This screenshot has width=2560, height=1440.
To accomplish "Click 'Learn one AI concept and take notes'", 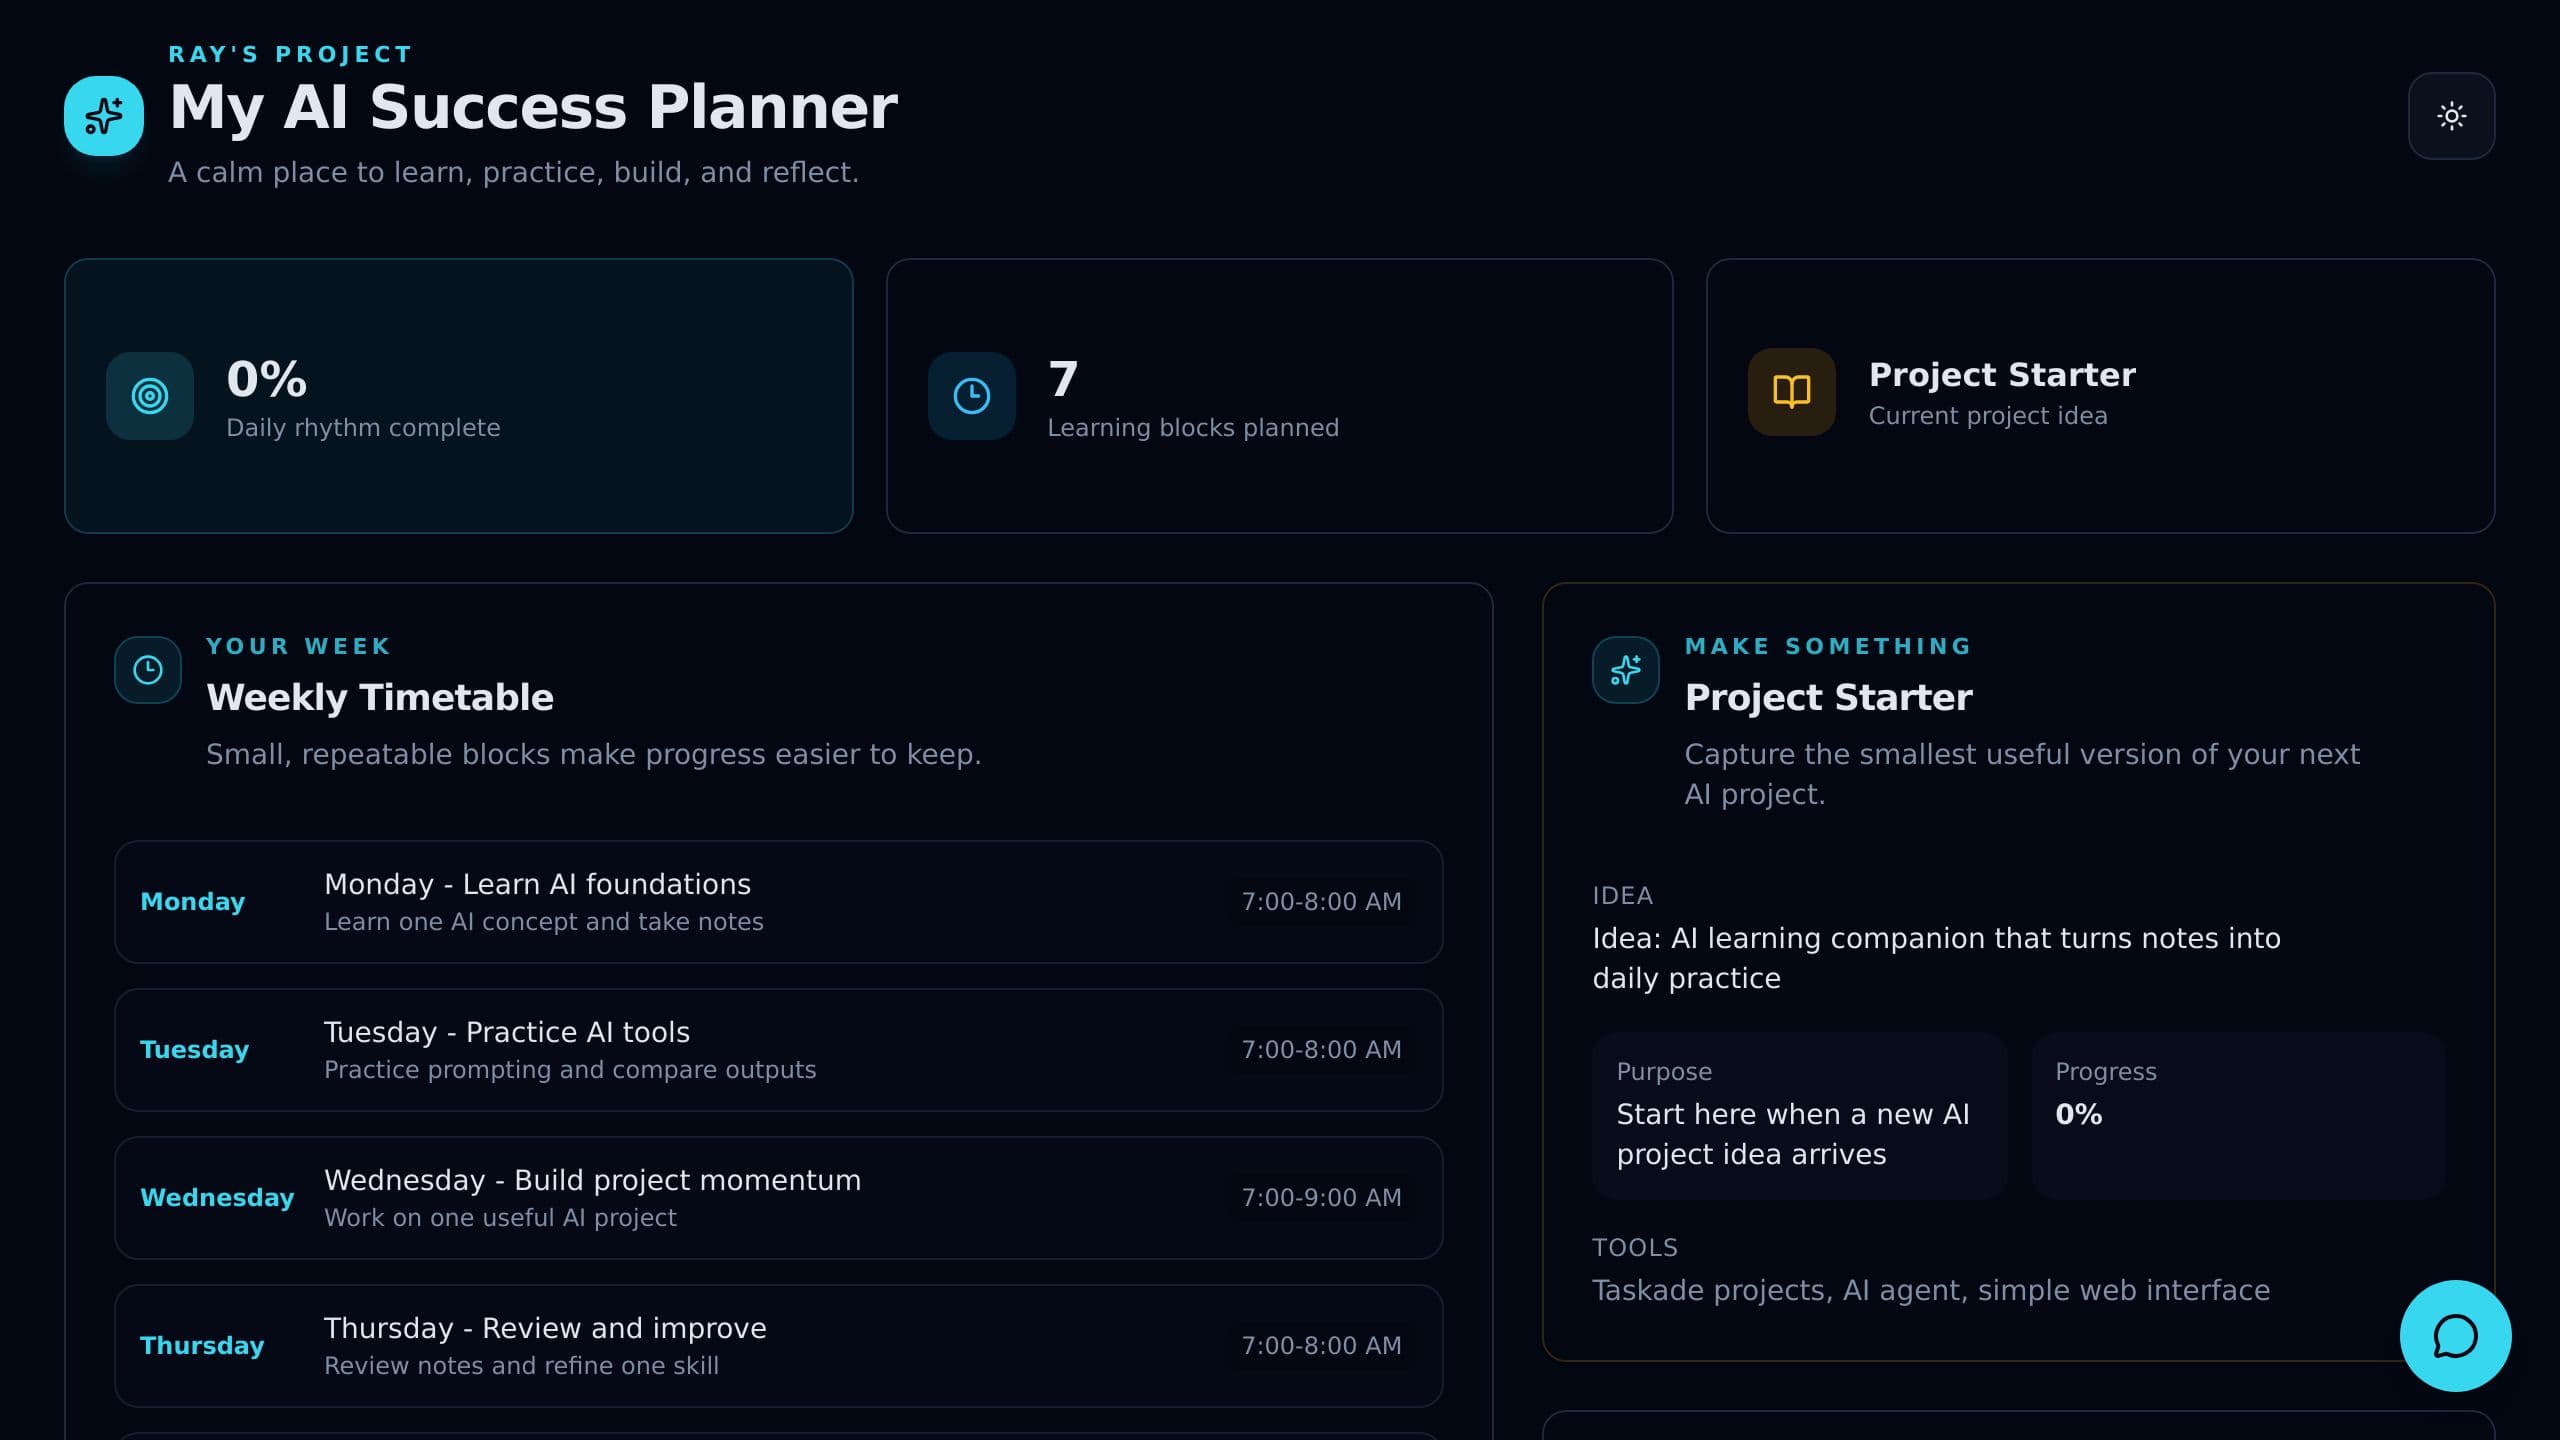I will coord(543,922).
